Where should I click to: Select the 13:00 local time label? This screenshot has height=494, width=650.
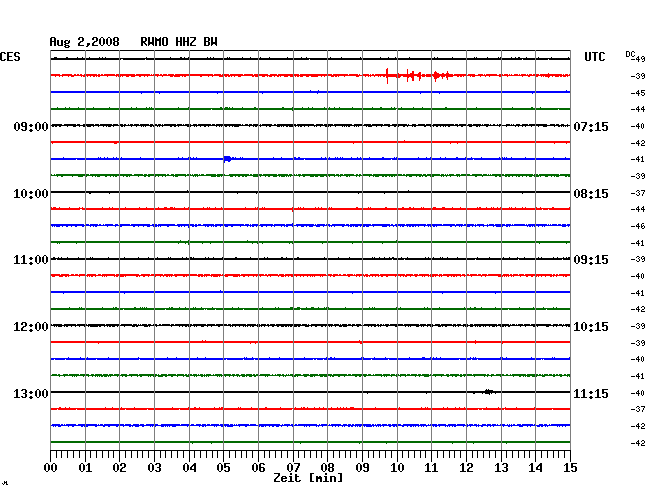coord(31,393)
